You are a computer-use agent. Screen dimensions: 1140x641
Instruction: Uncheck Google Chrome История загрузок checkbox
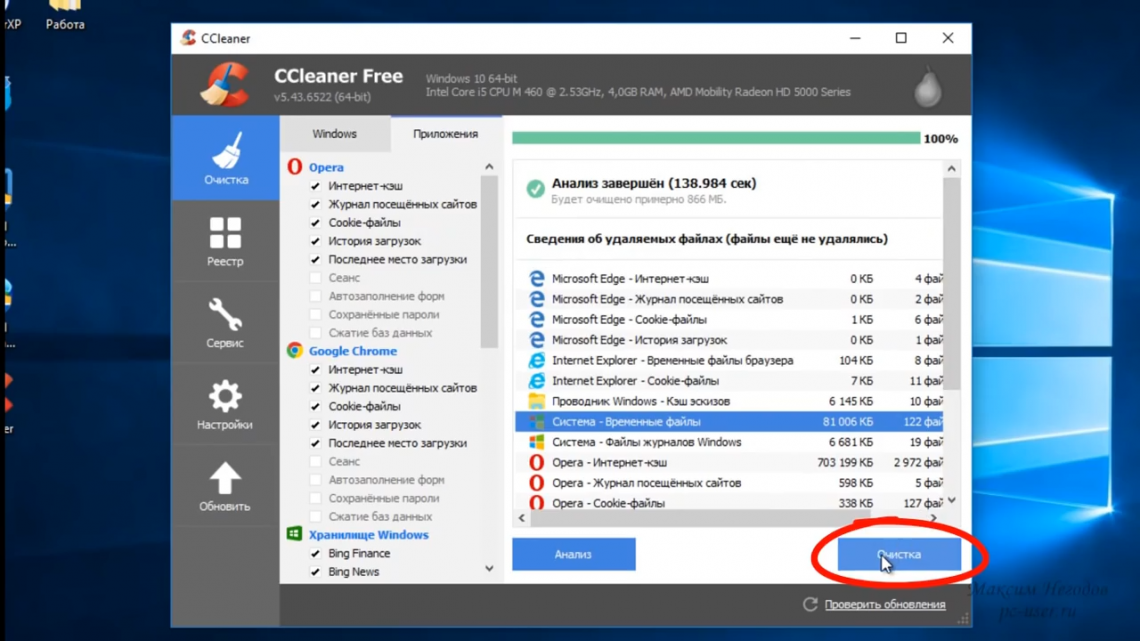(315, 424)
